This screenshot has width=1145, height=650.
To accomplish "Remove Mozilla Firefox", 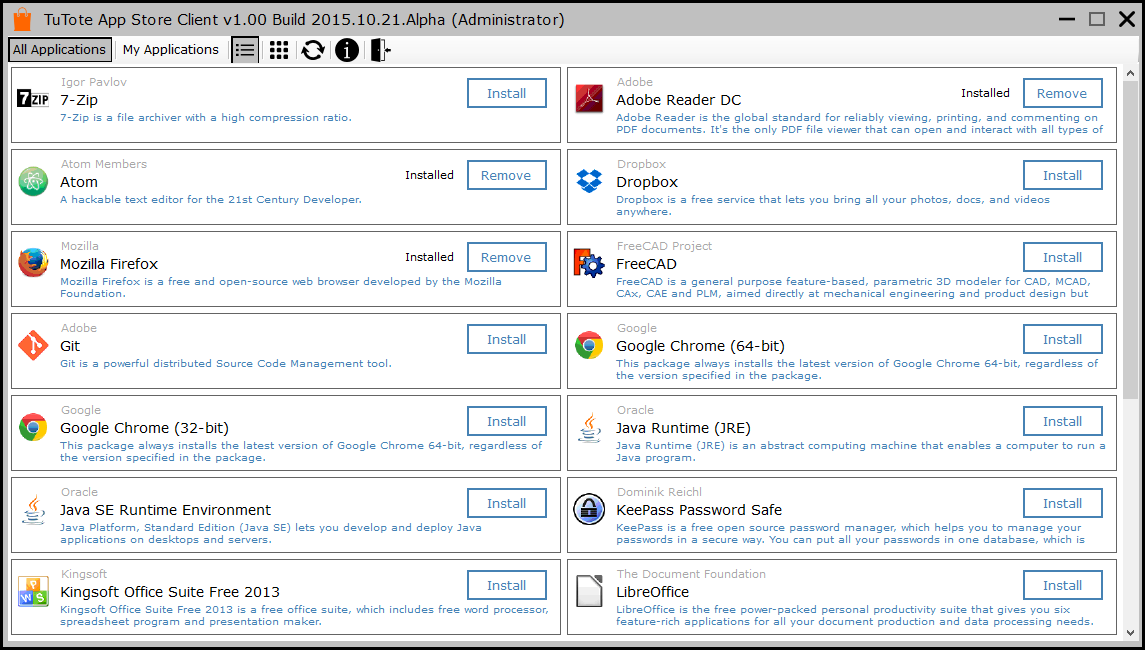I will 507,257.
